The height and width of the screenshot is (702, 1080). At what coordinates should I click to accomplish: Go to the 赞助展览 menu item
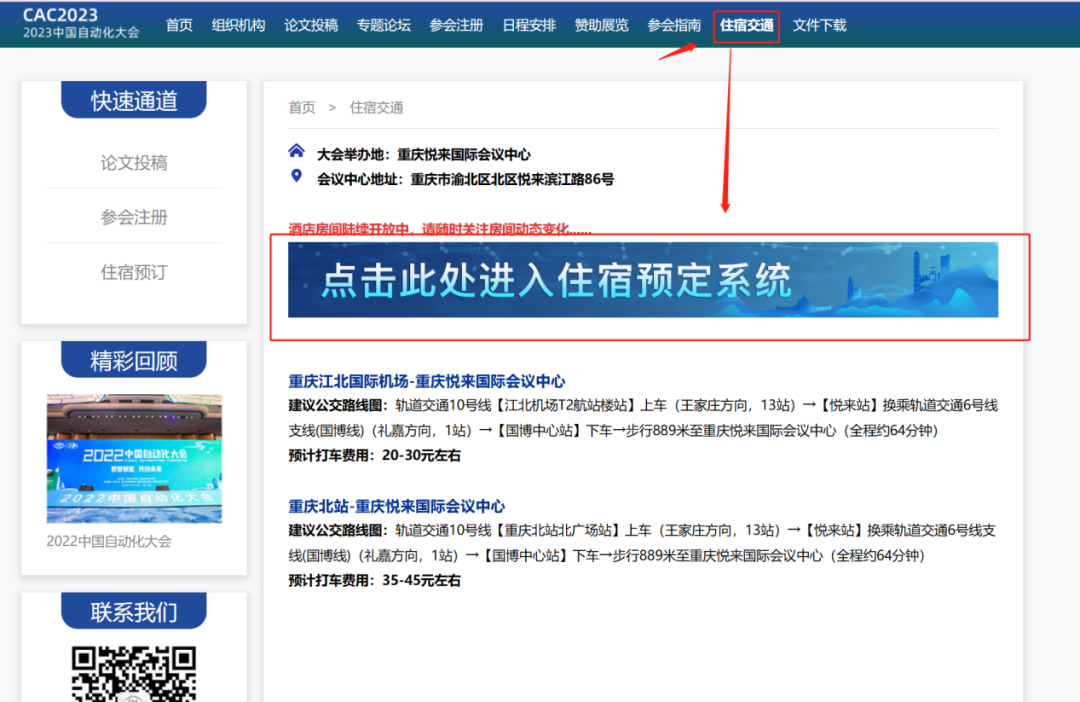pyautogui.click(x=602, y=26)
